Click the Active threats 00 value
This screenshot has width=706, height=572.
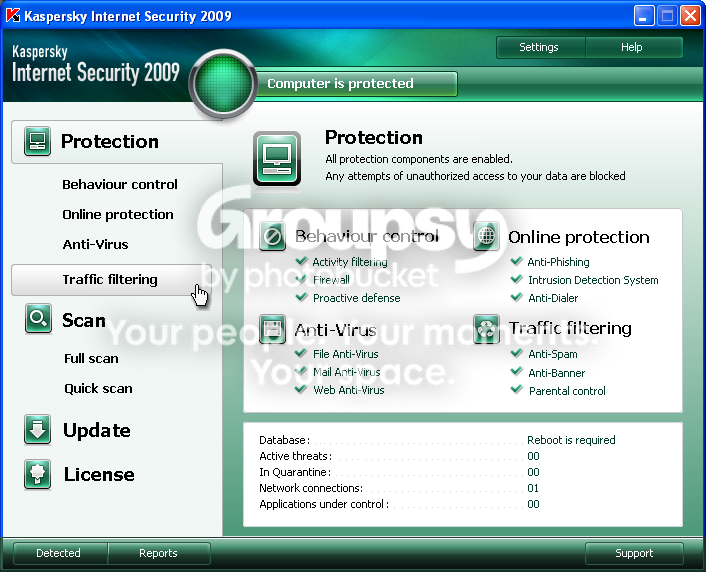[533, 456]
